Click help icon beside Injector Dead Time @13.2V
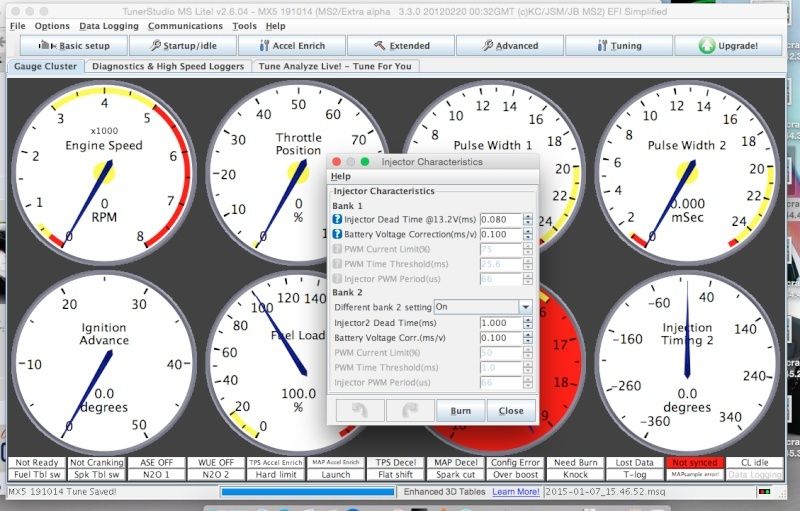Viewport: 800px width, 511px height. point(337,219)
